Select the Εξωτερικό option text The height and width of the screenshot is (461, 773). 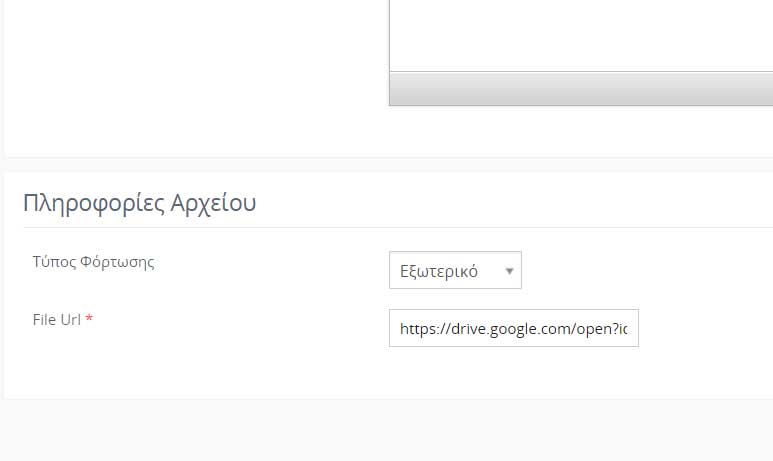[x=439, y=271]
